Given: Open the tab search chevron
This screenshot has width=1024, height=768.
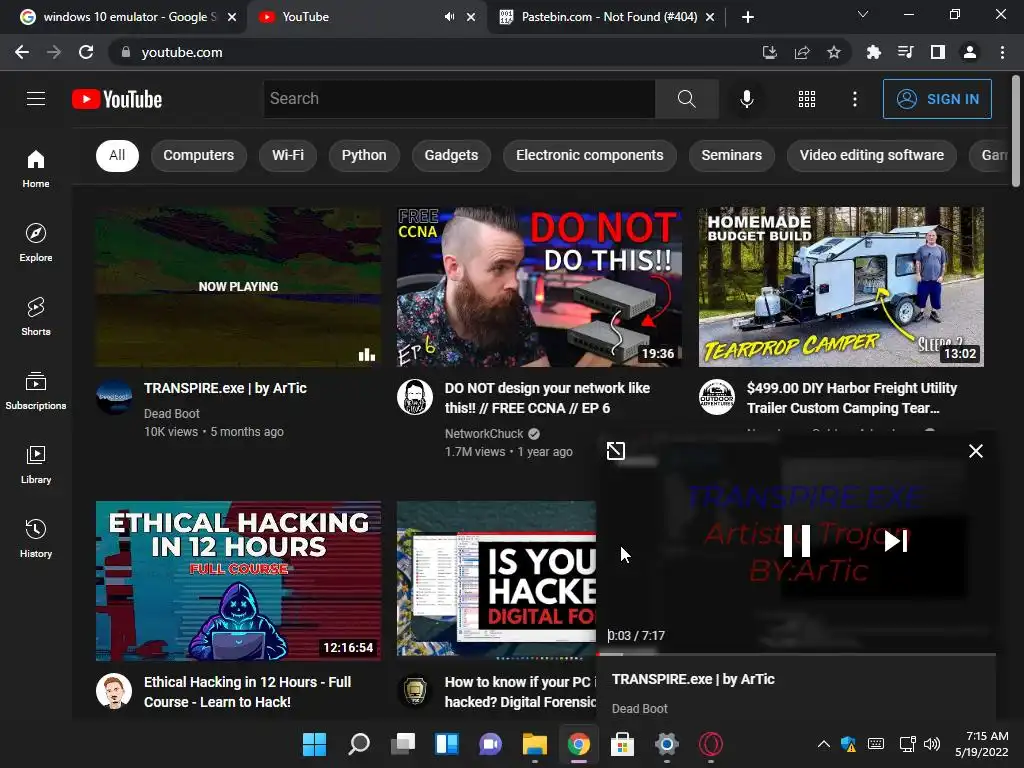Looking at the screenshot, I should click(863, 14).
